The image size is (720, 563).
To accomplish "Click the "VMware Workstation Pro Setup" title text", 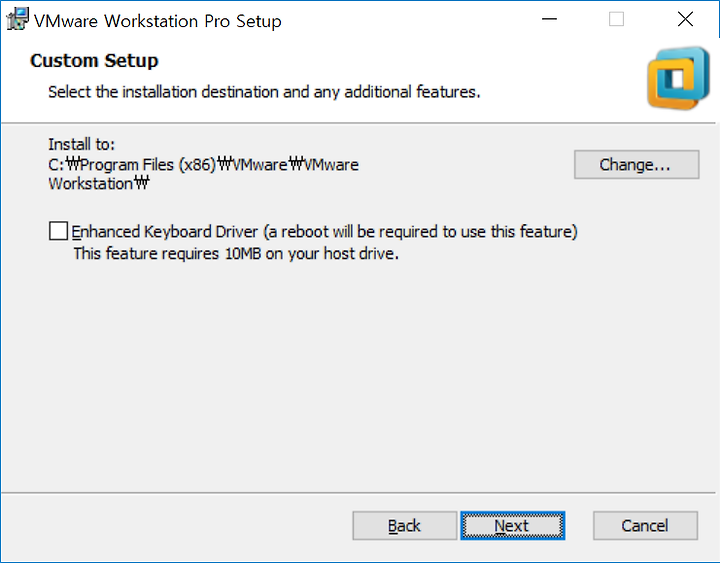I will pos(158,21).
